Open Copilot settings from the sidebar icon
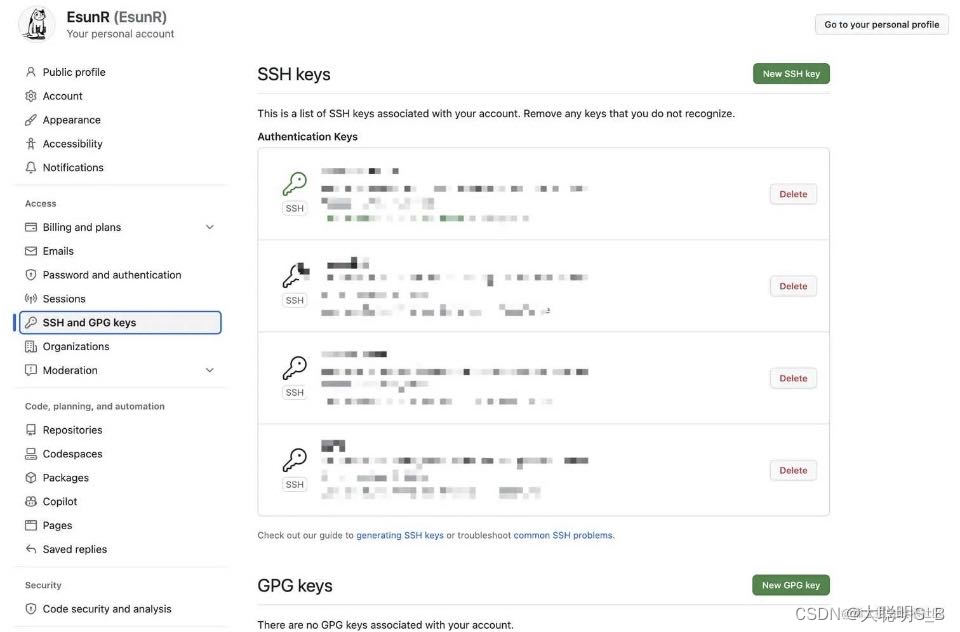 pos(30,501)
